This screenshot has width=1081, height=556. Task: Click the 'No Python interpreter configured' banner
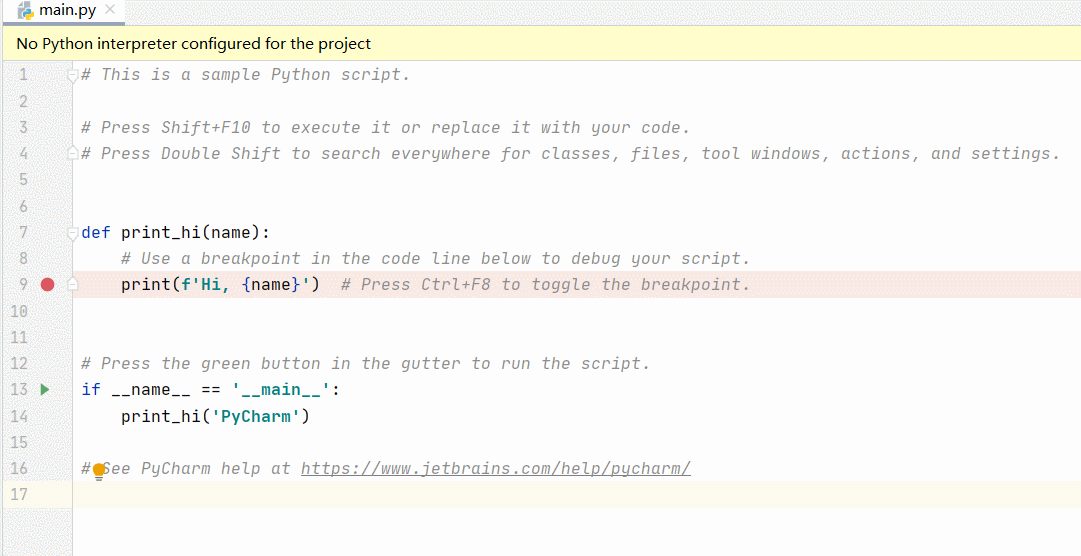point(540,43)
